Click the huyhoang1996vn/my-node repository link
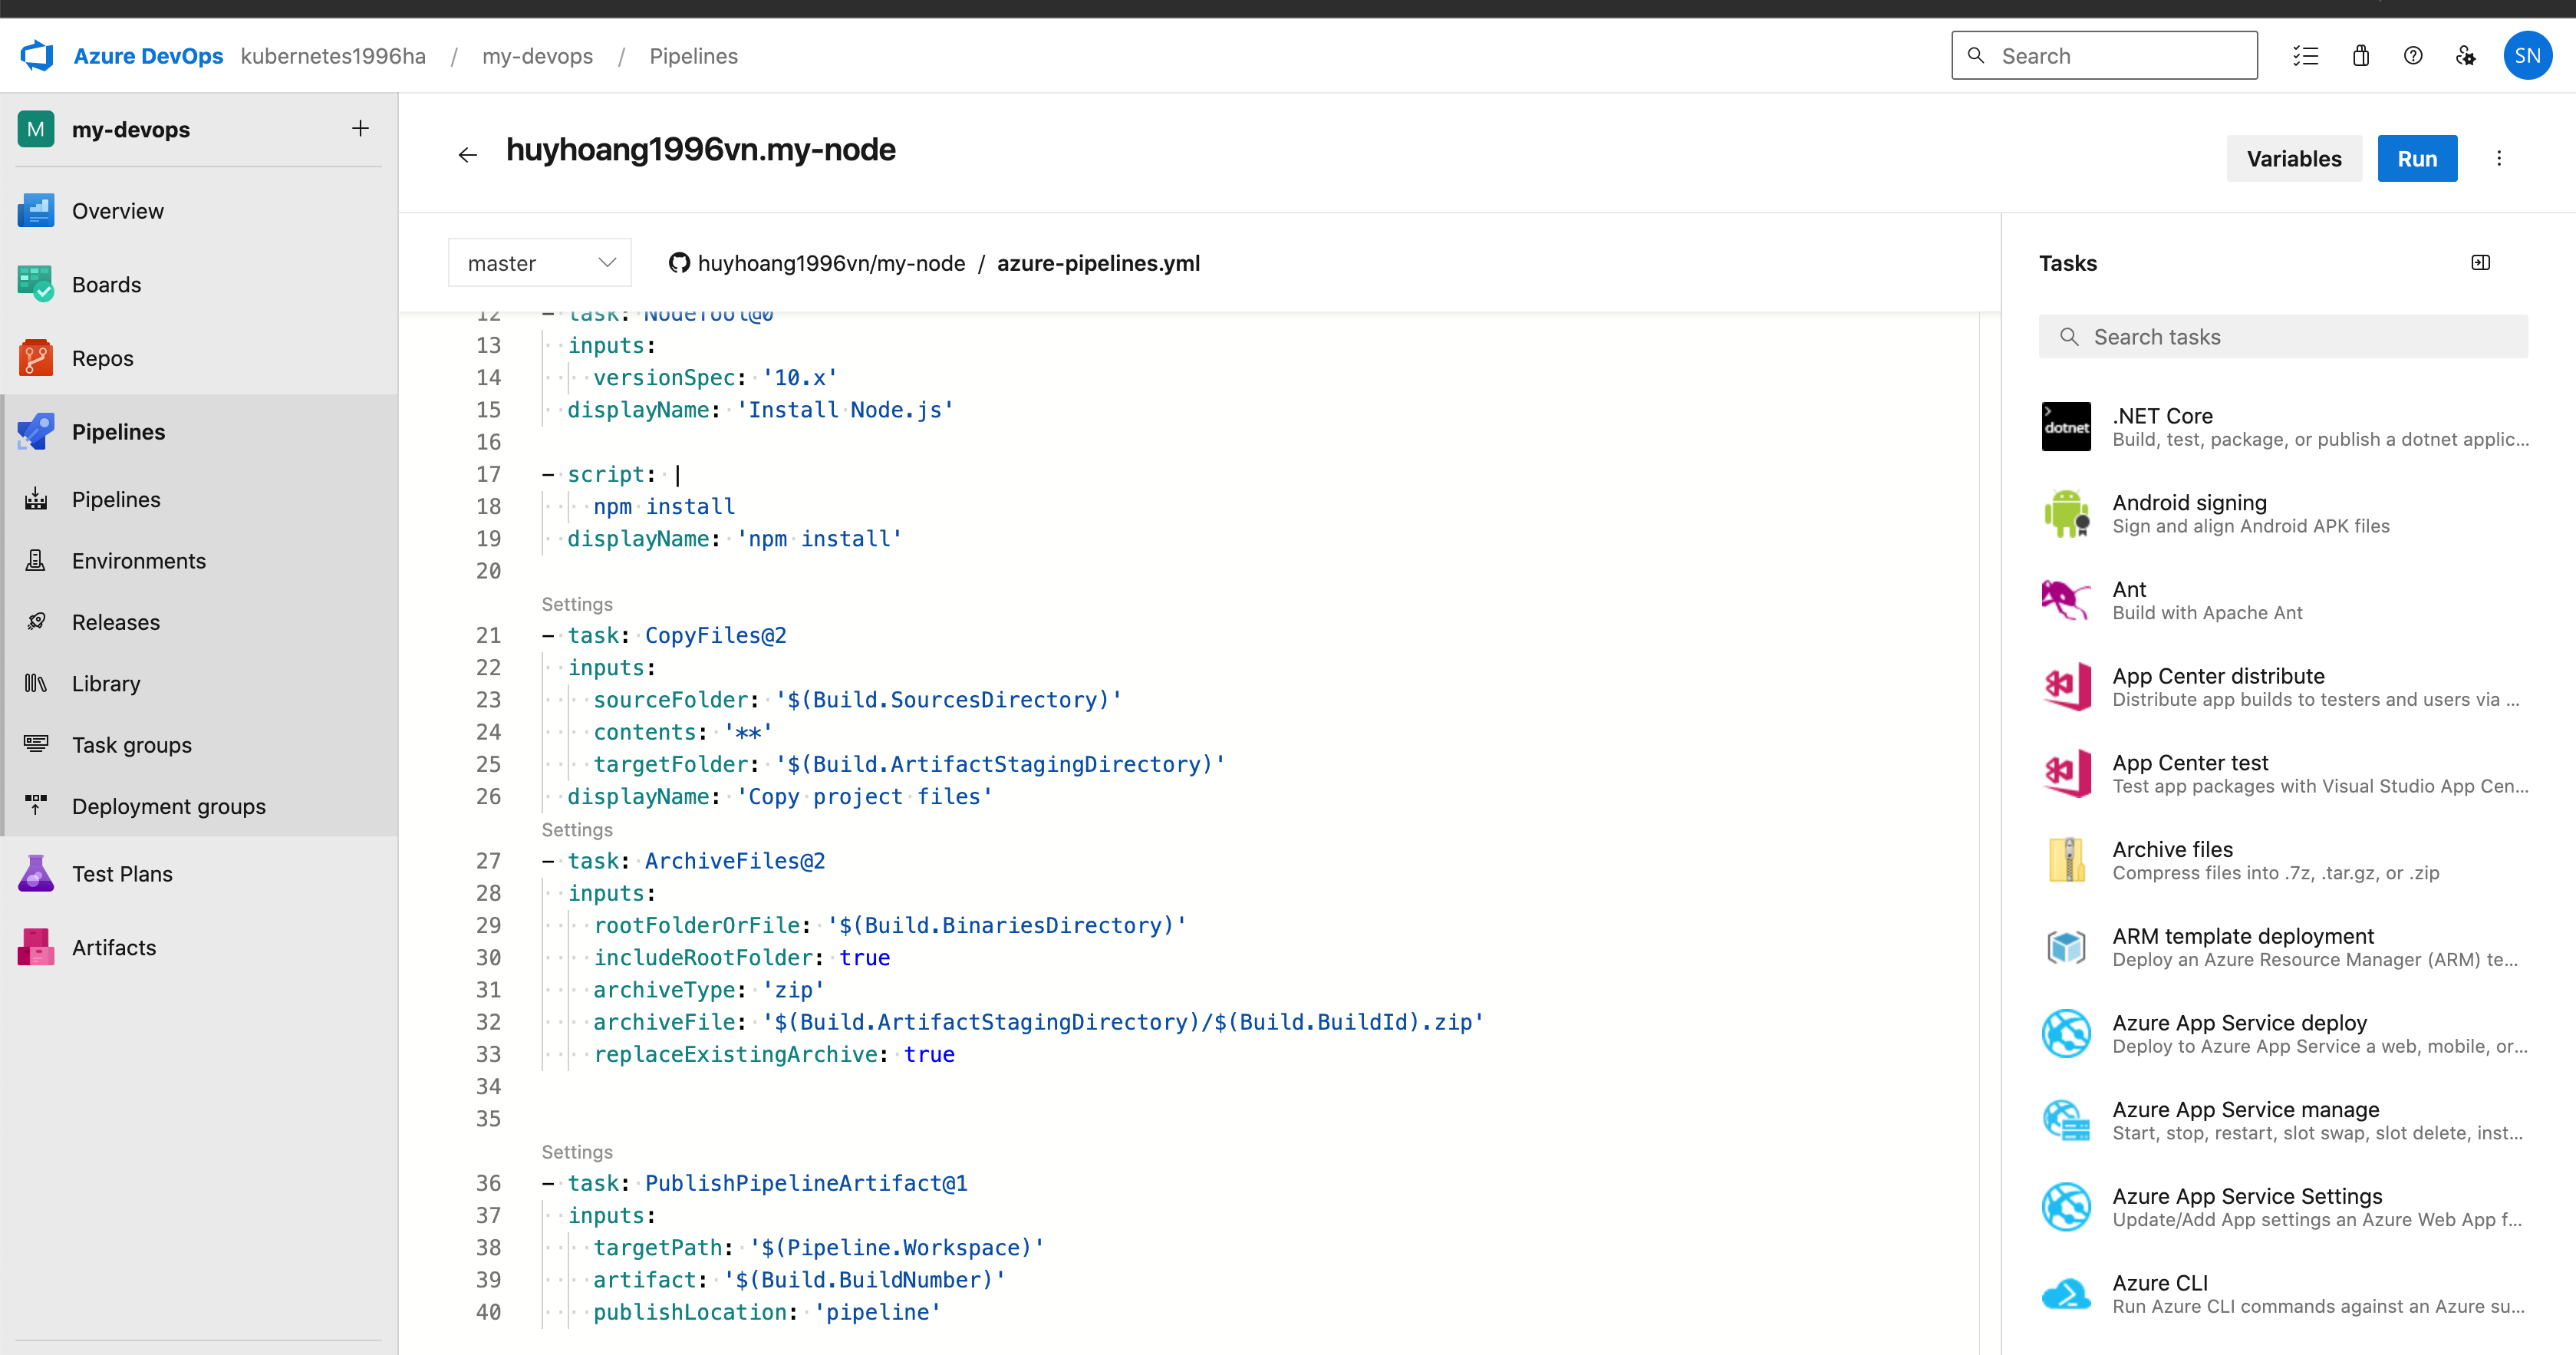The width and height of the screenshot is (2576, 1355). tap(831, 263)
